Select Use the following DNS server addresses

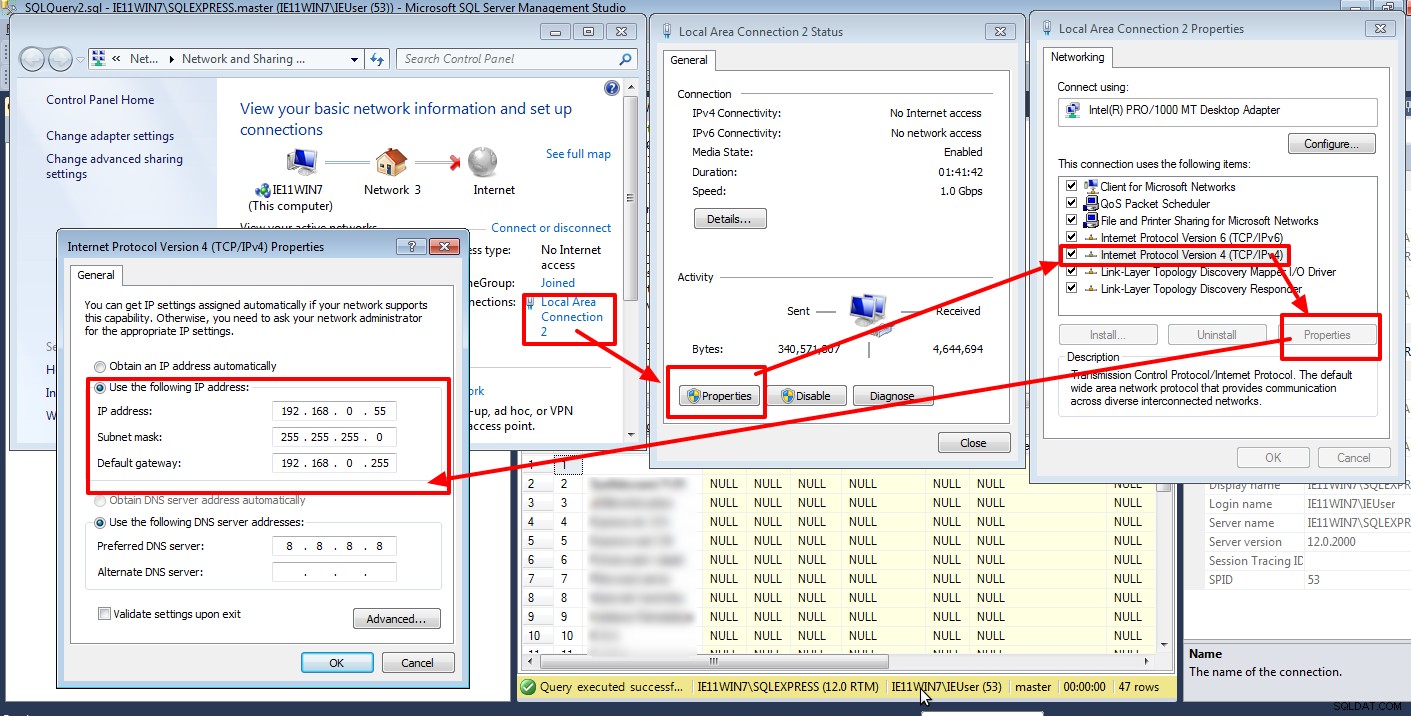click(100, 522)
